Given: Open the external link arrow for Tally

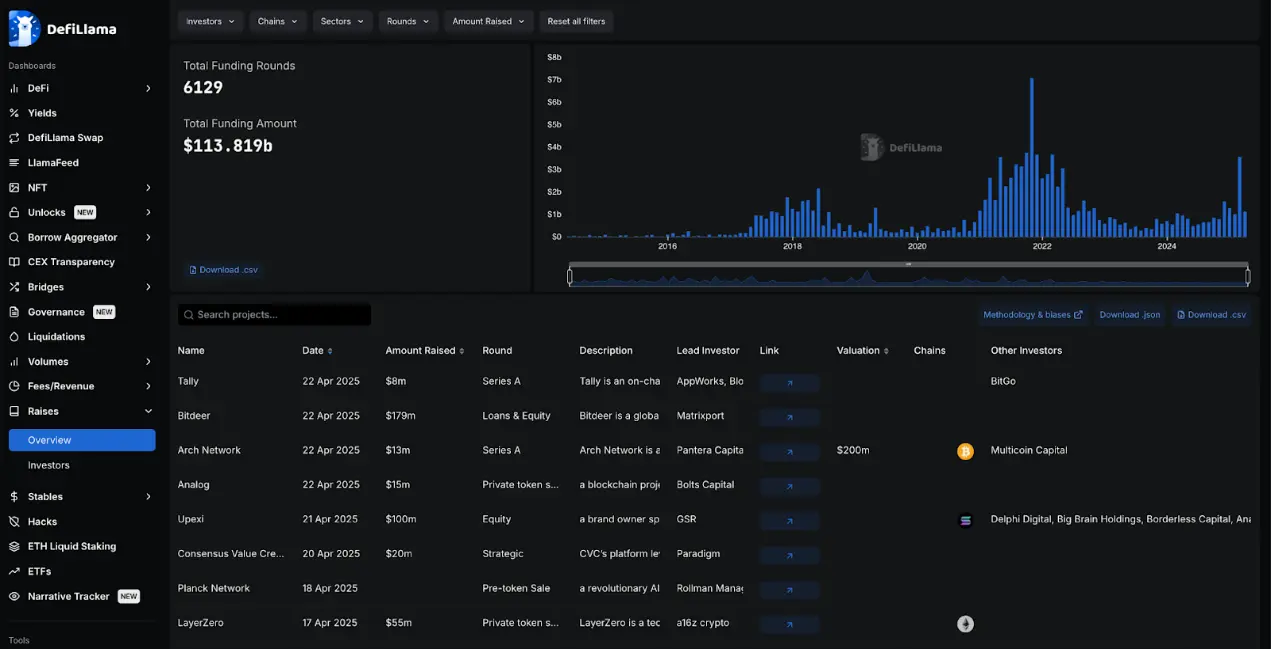Looking at the screenshot, I should (x=789, y=383).
